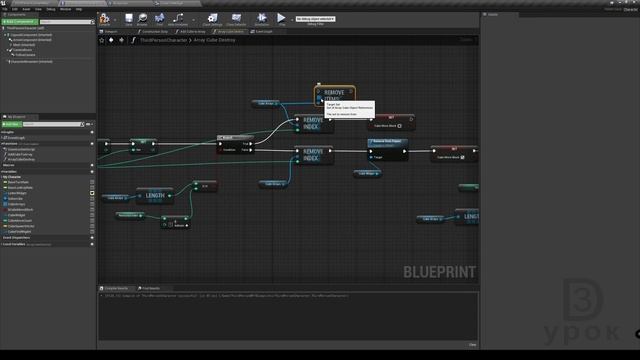Click the Find toolbar icon
640x360 pixels.
click(x=160, y=19)
